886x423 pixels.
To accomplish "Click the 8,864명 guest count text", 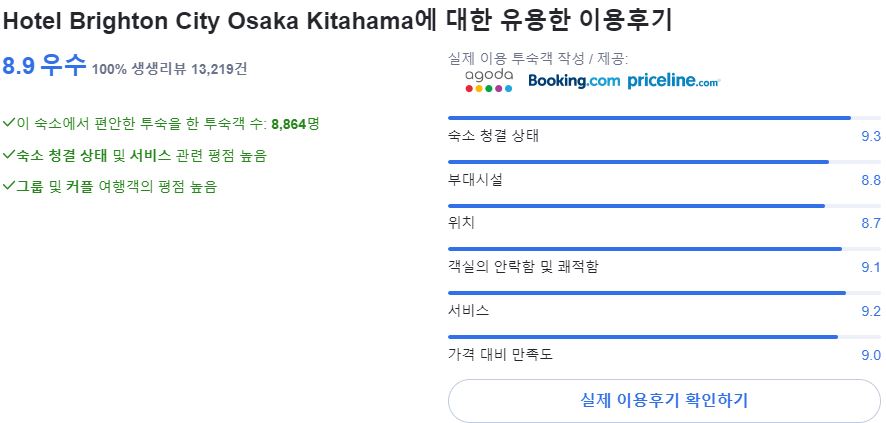I will tap(296, 123).
